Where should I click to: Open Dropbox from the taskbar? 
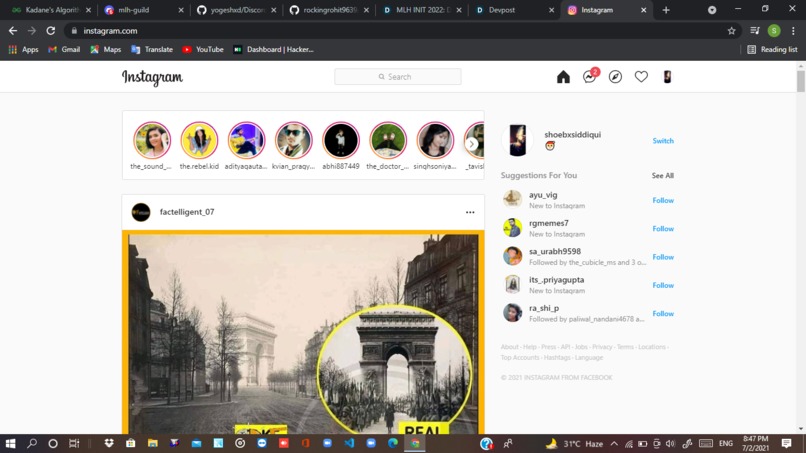(x=108, y=443)
